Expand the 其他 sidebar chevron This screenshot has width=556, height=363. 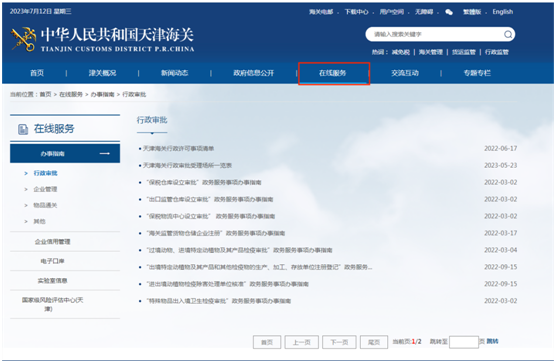tap(26, 222)
